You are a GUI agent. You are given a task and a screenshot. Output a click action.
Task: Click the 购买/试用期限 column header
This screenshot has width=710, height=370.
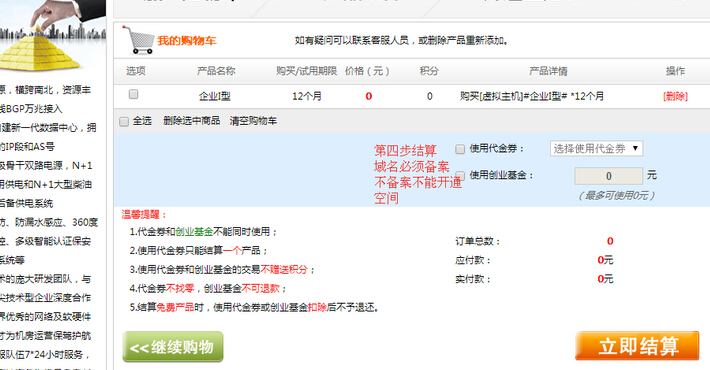(307, 71)
